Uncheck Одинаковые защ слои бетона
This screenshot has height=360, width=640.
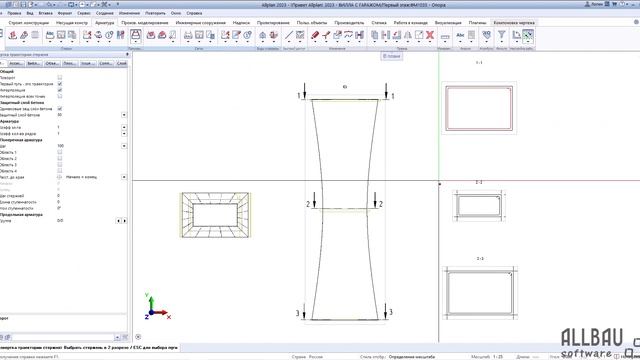pos(60,109)
